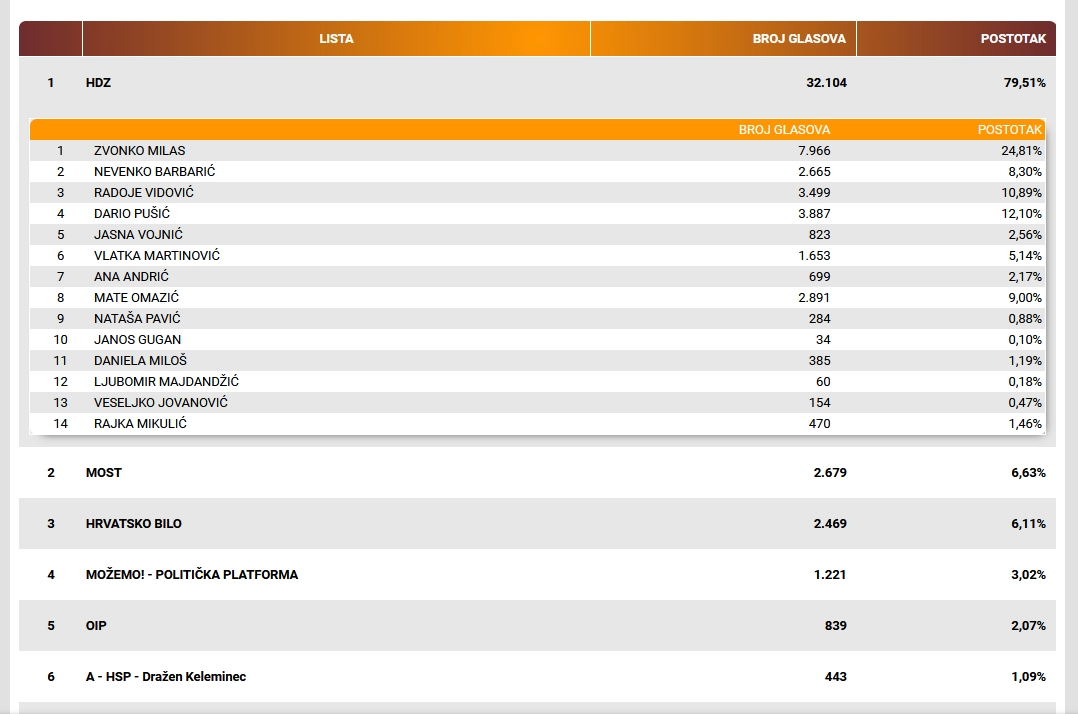The image size is (1078, 714).
Task: Select candidate JASNA VOJNIĆ
Action: (x=537, y=234)
